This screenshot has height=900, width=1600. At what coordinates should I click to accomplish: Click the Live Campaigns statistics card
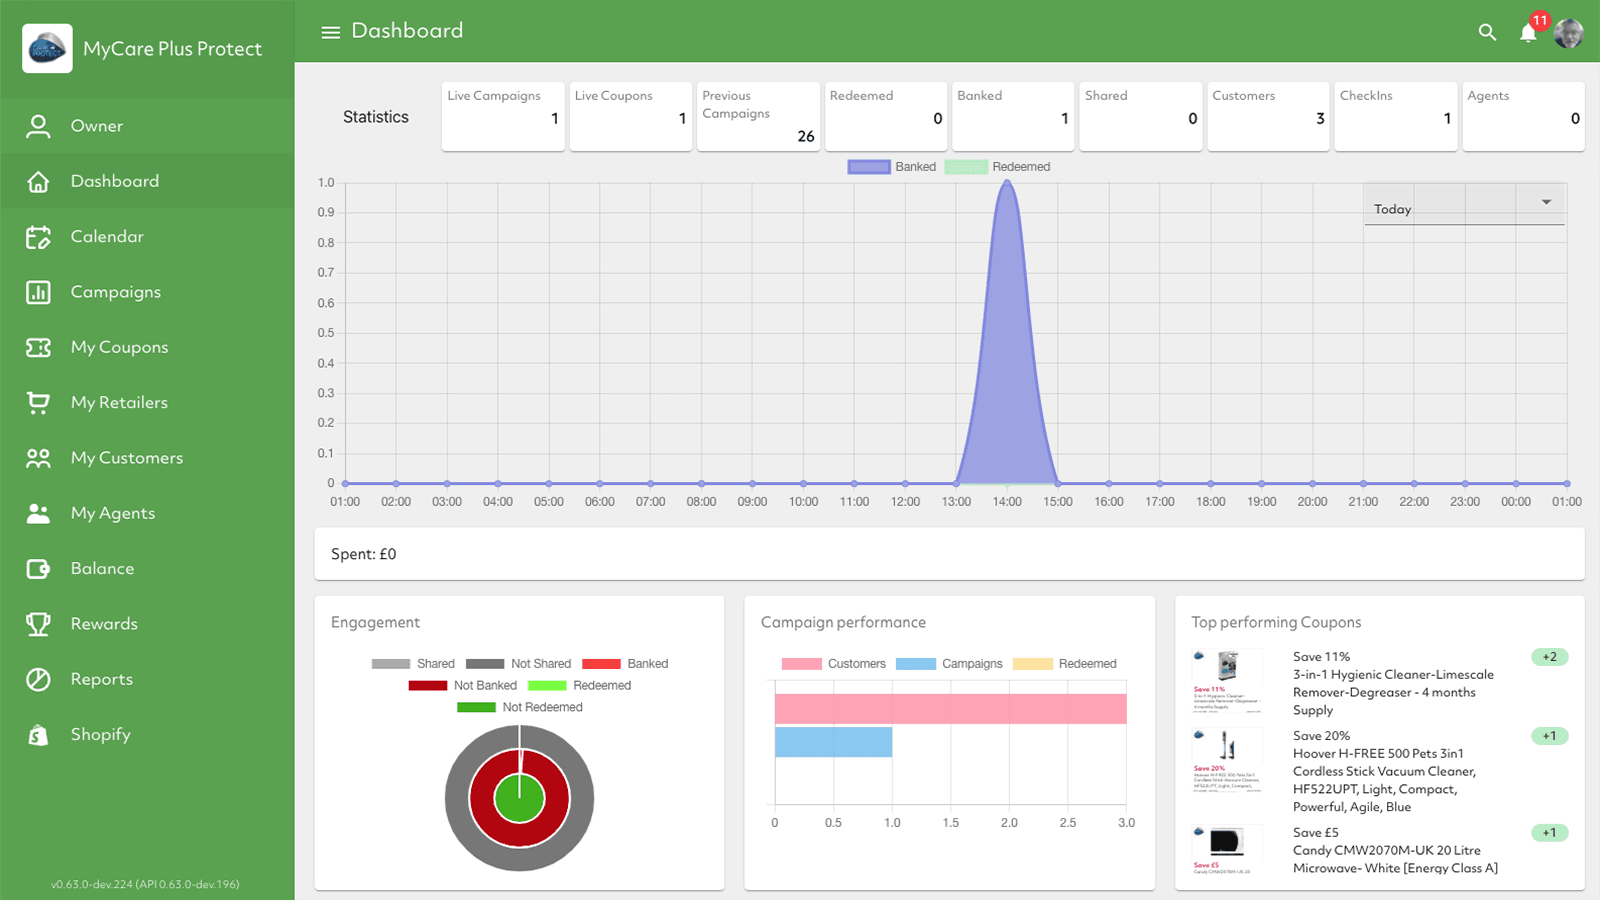pos(502,116)
